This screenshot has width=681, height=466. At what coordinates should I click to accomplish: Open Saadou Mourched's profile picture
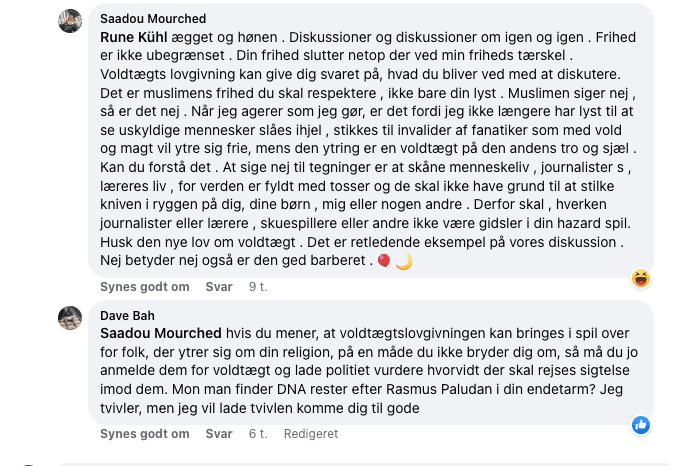70,21
